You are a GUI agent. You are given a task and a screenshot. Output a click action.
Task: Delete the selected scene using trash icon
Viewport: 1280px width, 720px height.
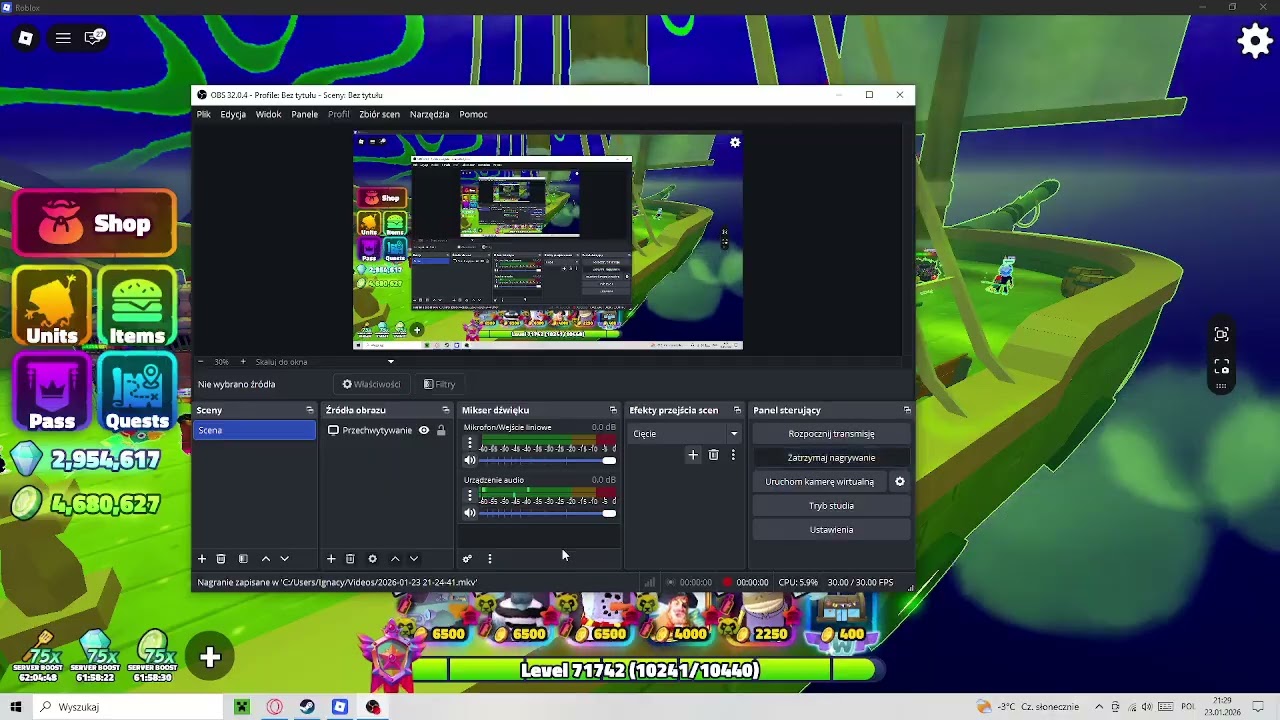pyautogui.click(x=221, y=559)
